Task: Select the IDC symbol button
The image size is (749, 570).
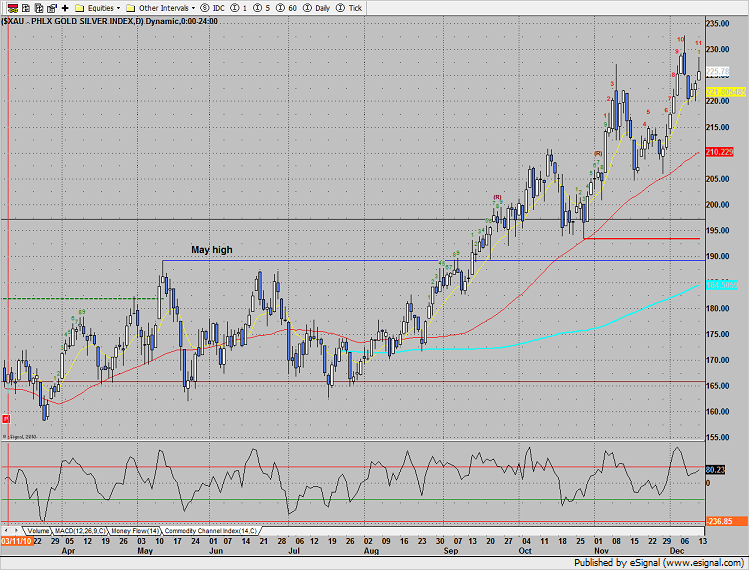Action: click(213, 8)
